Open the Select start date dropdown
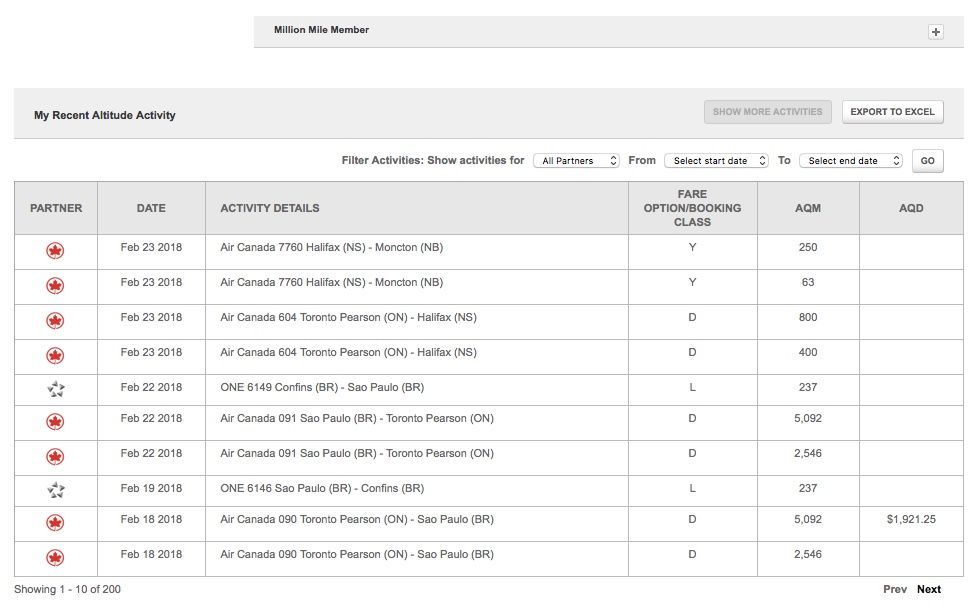This screenshot has width=978, height=604. 716,161
